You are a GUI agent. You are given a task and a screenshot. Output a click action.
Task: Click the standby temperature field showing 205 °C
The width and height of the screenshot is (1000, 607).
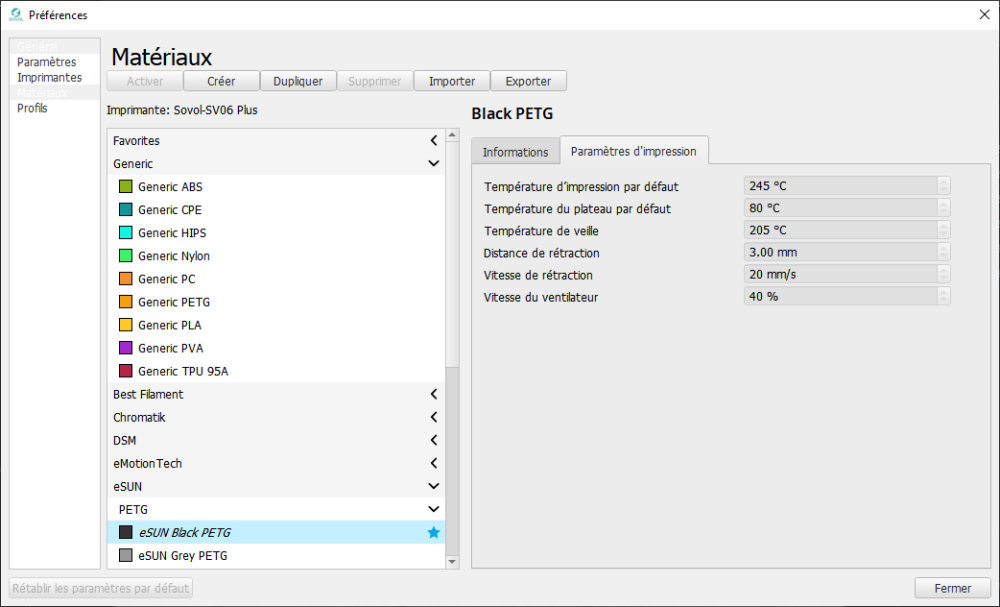click(x=847, y=230)
